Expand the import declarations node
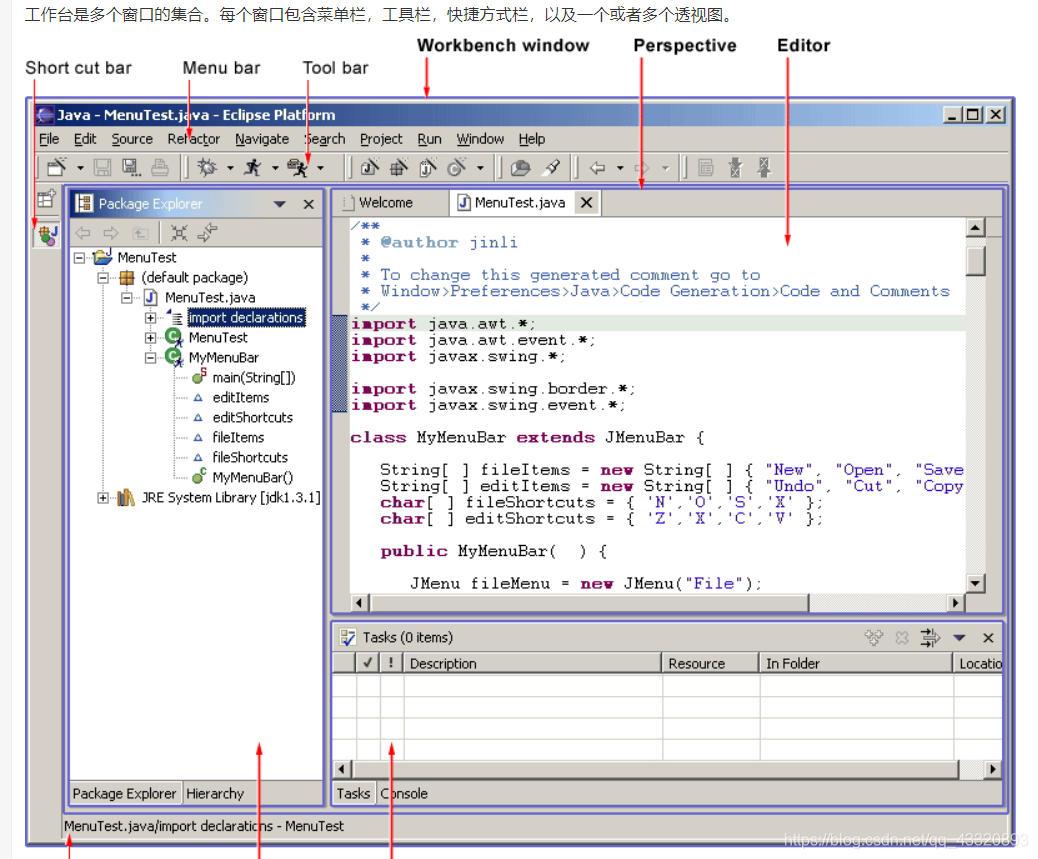This screenshot has height=859, width=1038. pyautogui.click(x=151, y=318)
